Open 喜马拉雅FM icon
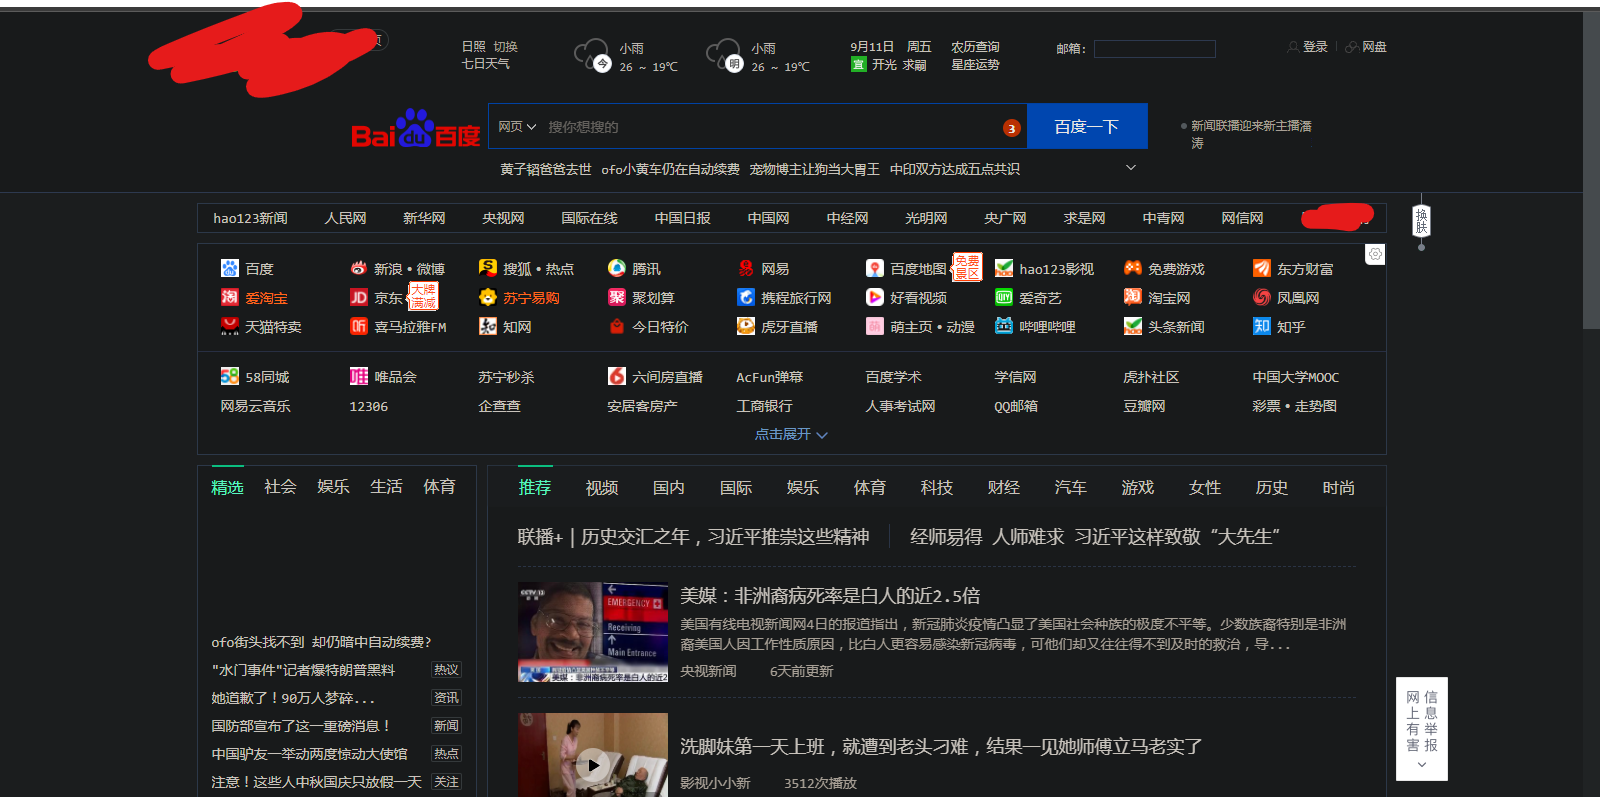The image size is (1600, 797). [x=359, y=326]
